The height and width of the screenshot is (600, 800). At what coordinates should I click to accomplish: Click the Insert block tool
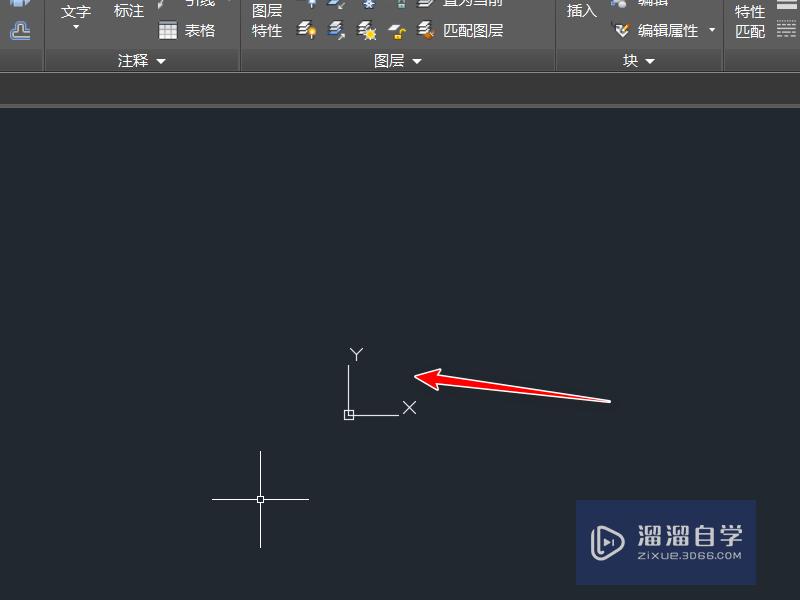point(580,12)
